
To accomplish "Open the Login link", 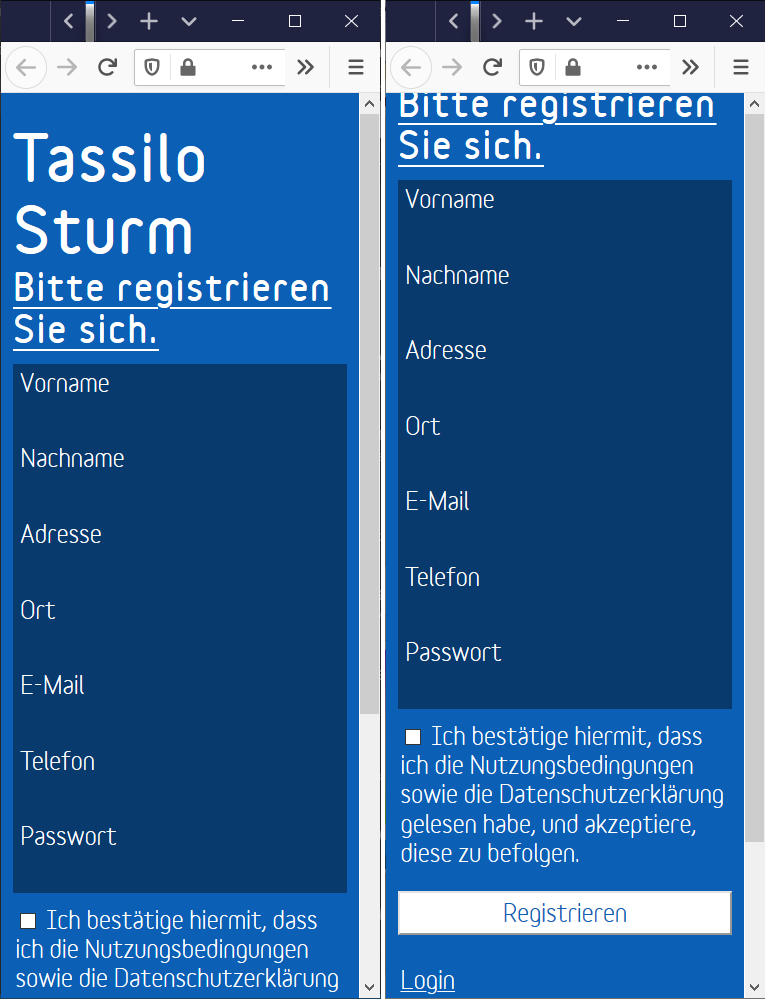I will pos(427,980).
